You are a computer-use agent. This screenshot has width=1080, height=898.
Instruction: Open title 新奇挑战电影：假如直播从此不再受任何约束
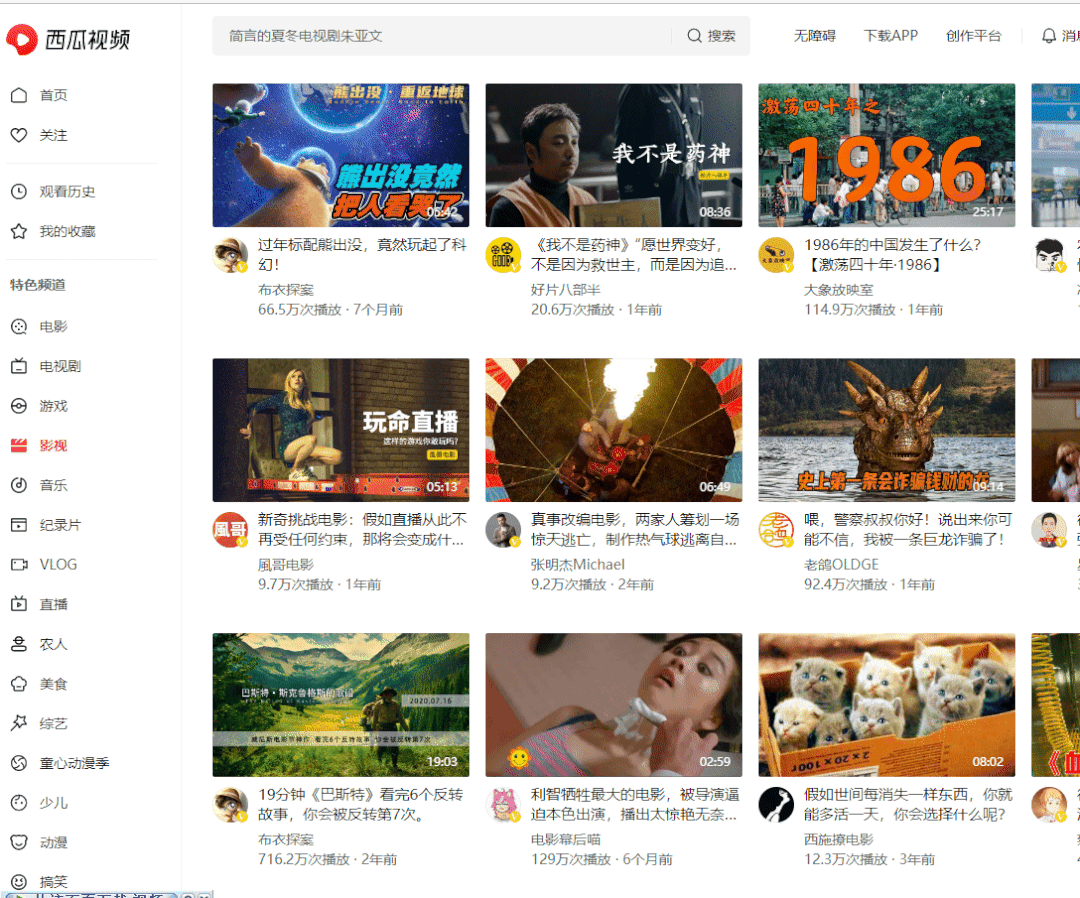362,530
